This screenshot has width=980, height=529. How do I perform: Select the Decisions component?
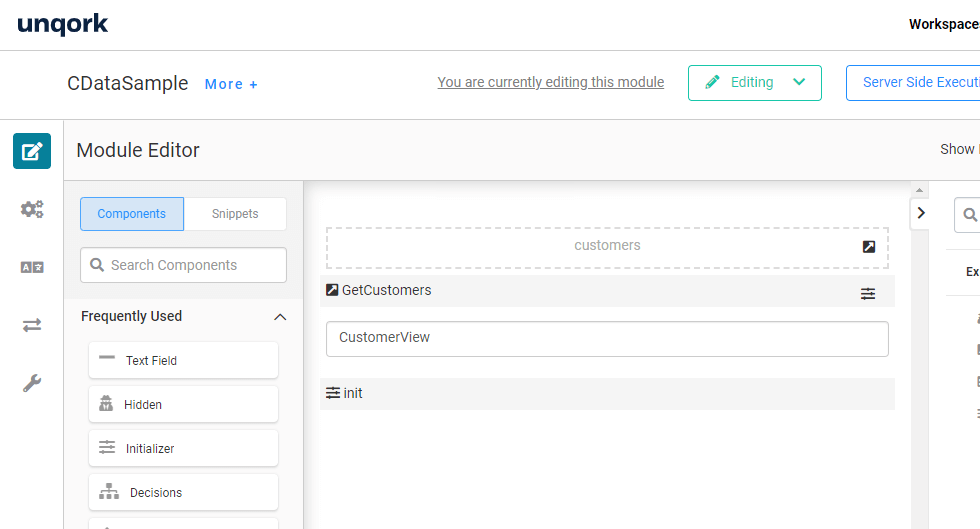[183, 492]
